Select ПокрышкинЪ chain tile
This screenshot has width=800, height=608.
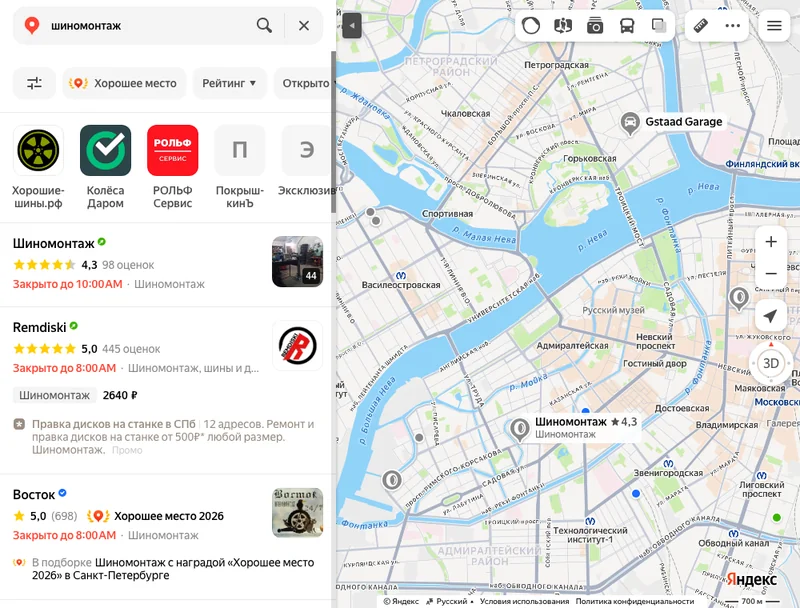pyautogui.click(x=240, y=150)
